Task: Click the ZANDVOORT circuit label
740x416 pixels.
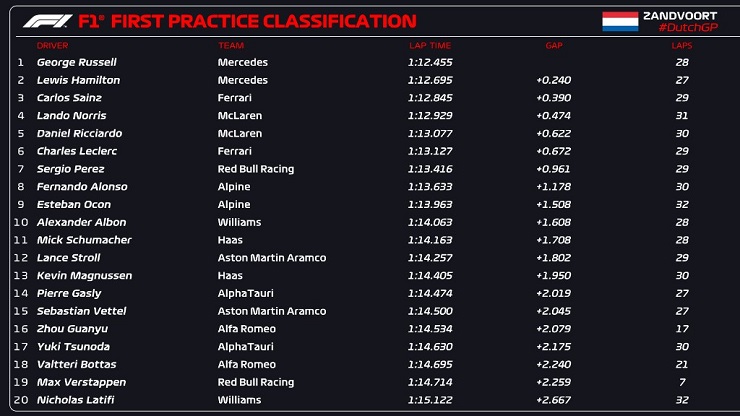Action: coord(680,16)
